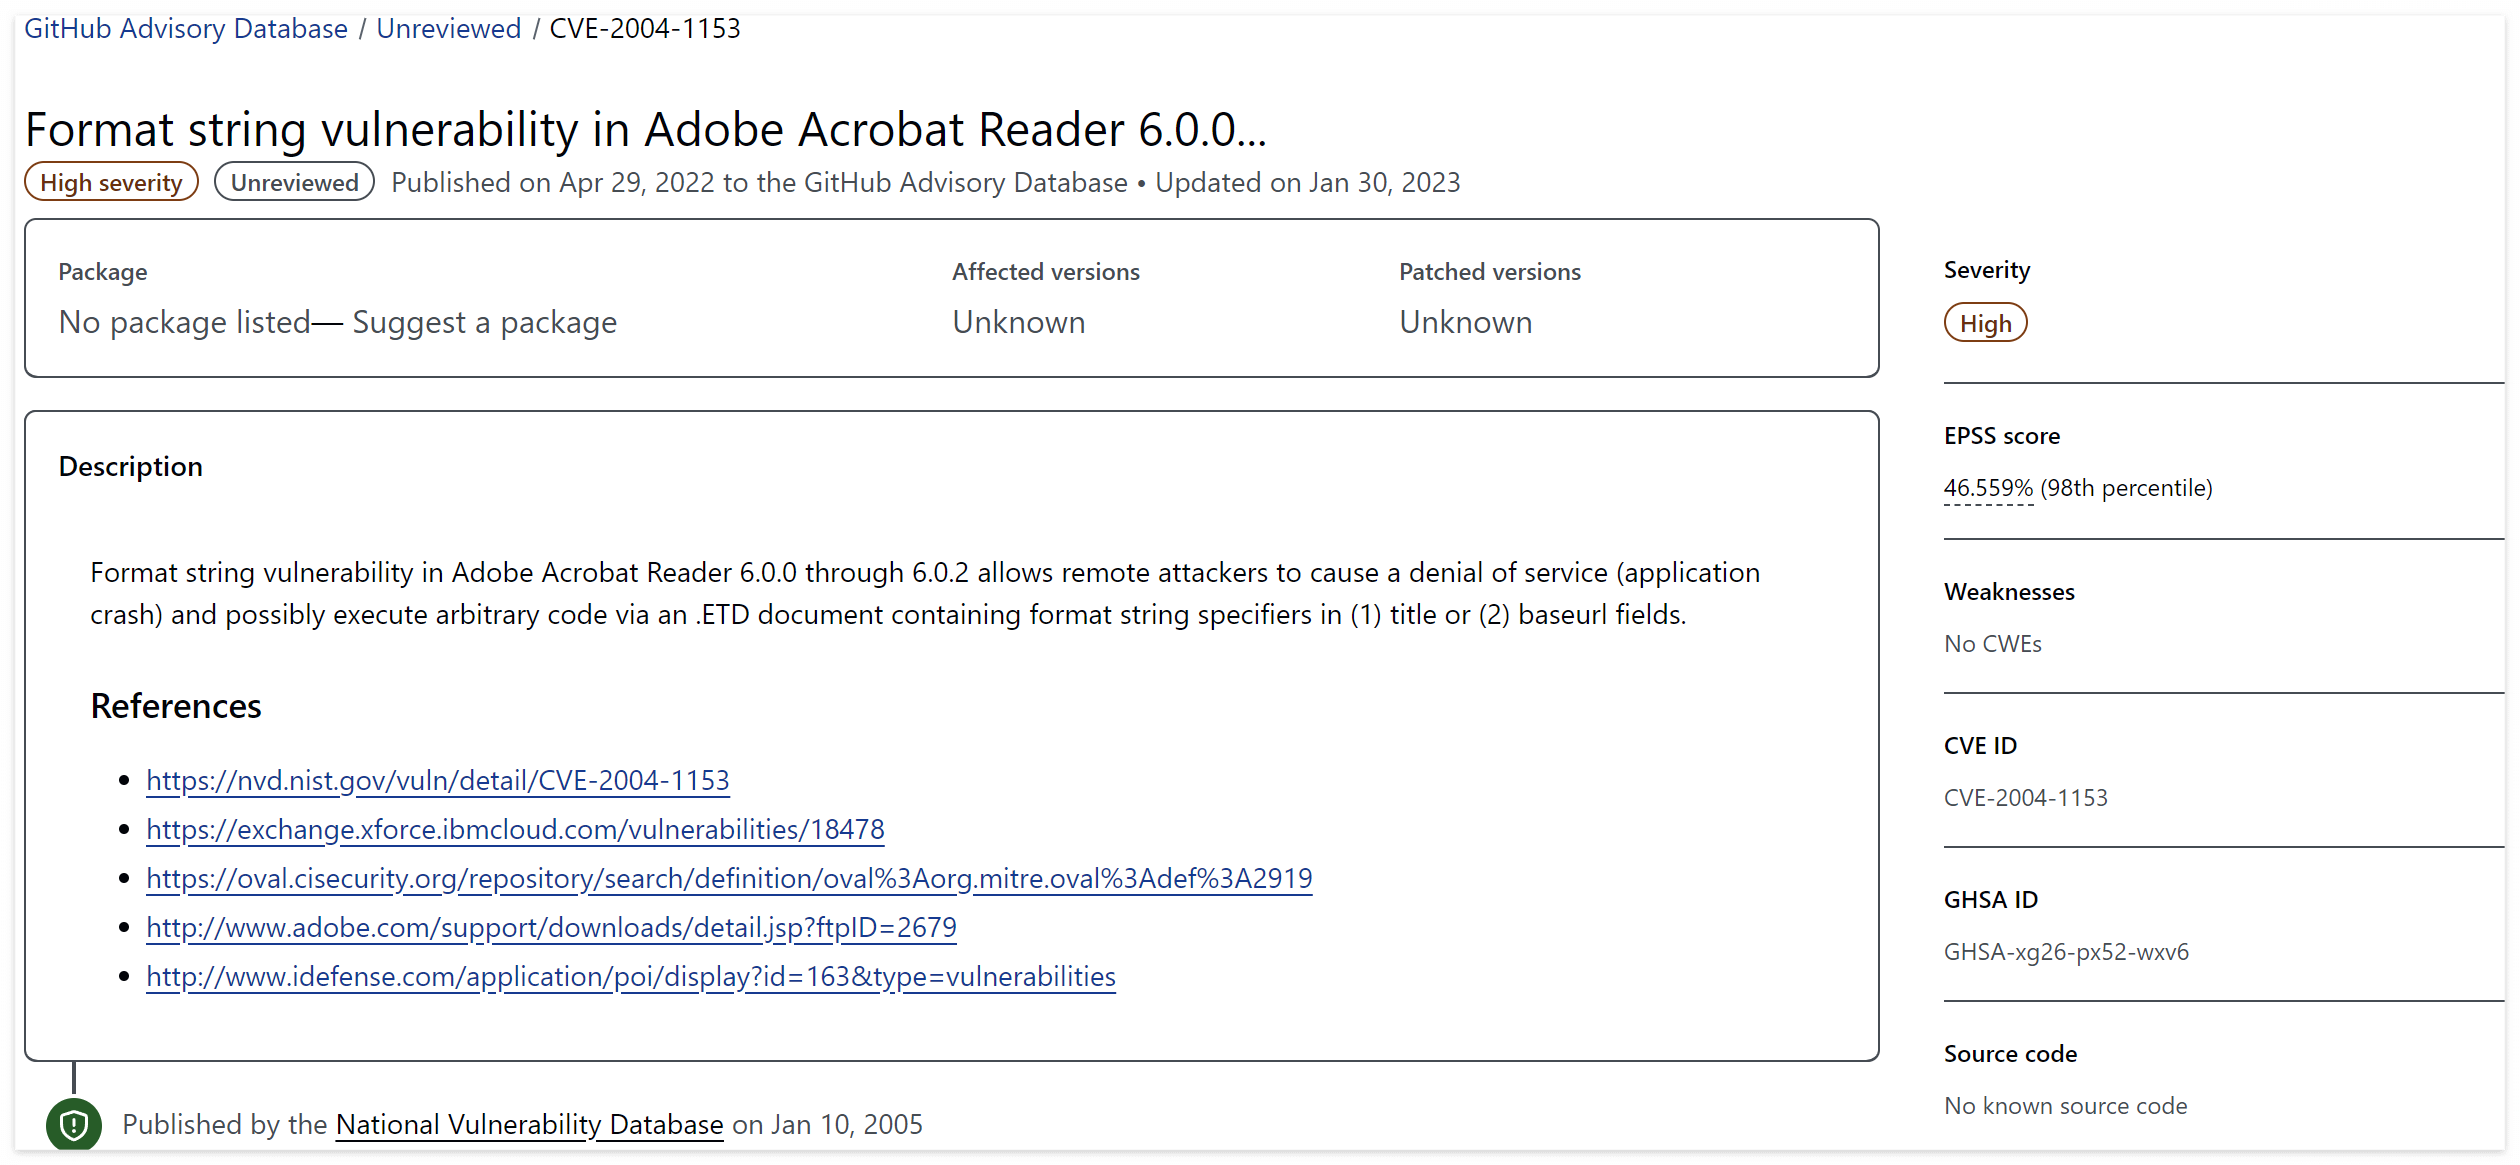Click the advisory title heading

click(646, 129)
